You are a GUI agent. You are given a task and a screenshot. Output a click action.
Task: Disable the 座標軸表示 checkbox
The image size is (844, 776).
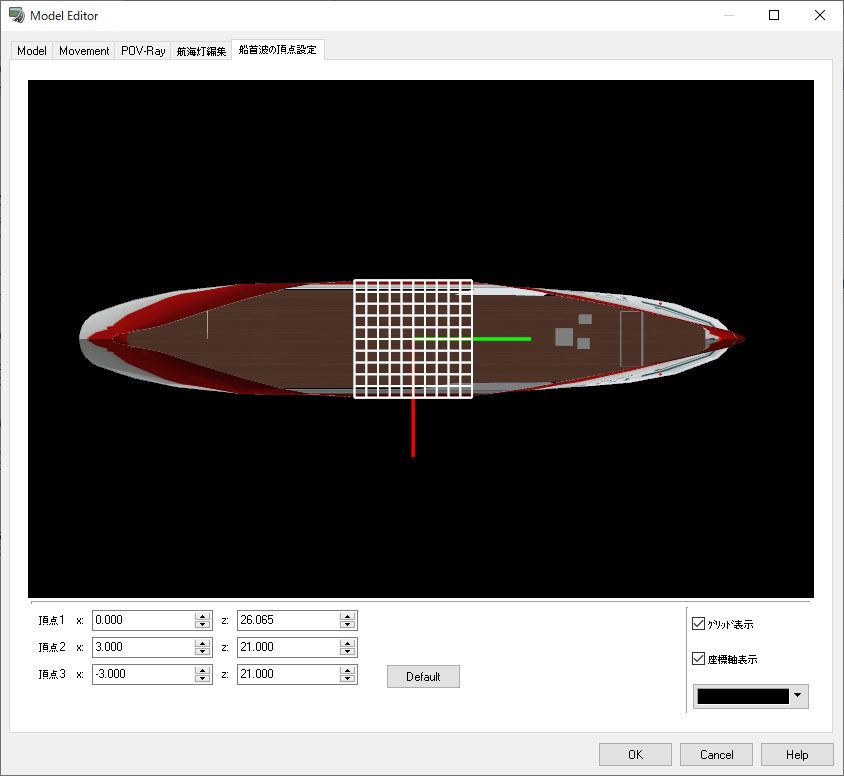699,659
